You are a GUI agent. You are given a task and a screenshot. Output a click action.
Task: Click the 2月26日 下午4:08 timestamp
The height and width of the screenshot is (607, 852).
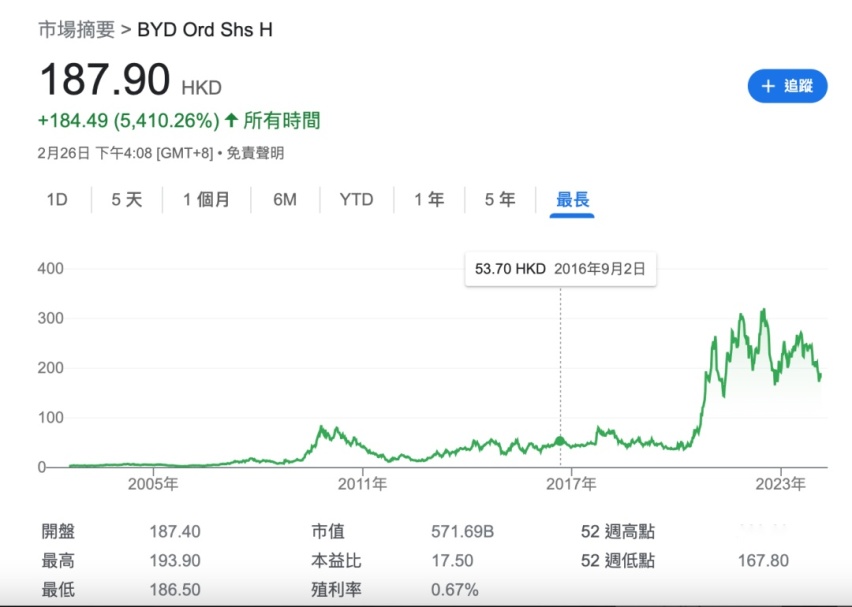(95, 153)
